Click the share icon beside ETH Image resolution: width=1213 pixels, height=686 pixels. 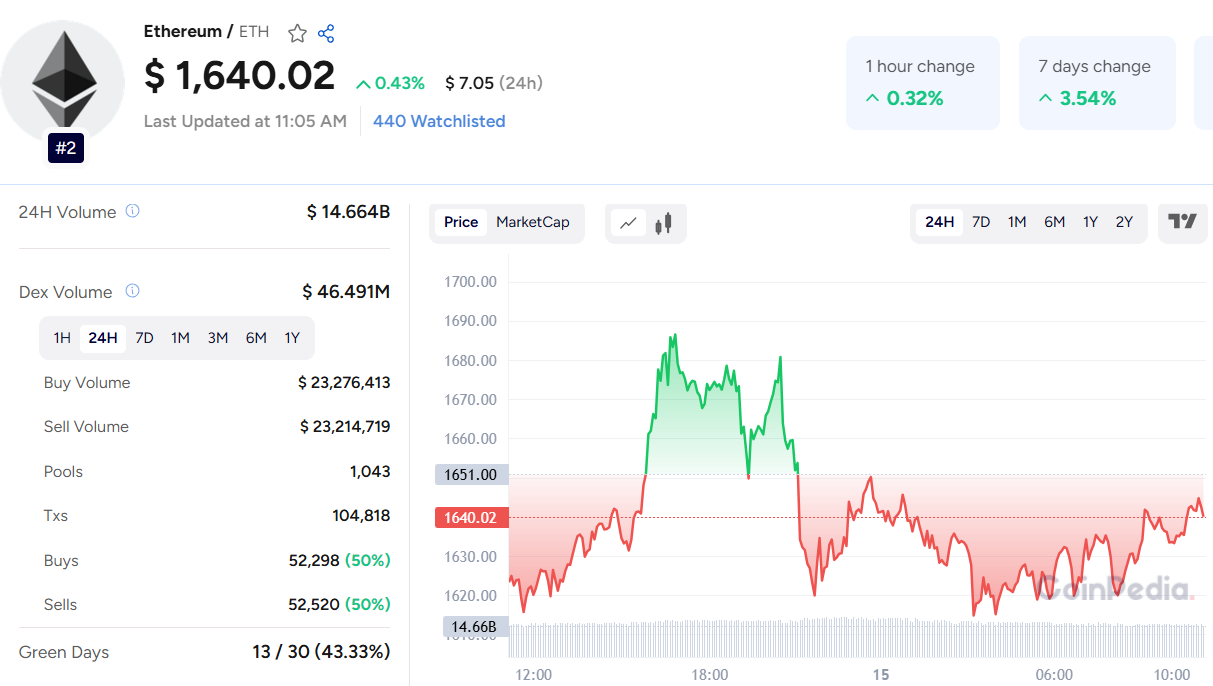point(326,33)
